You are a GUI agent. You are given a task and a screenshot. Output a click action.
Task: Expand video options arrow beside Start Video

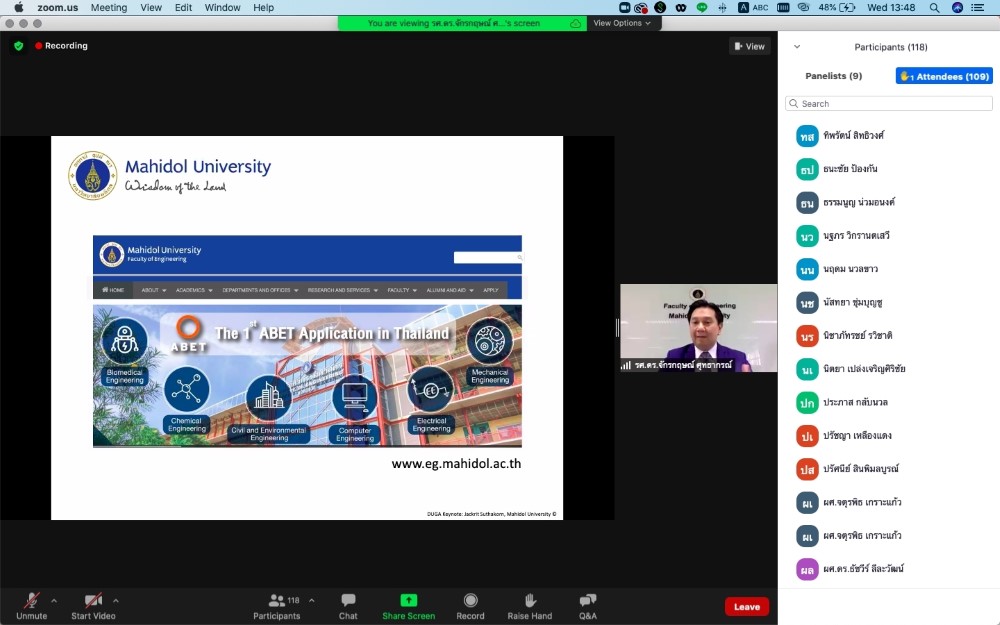click(x=116, y=601)
